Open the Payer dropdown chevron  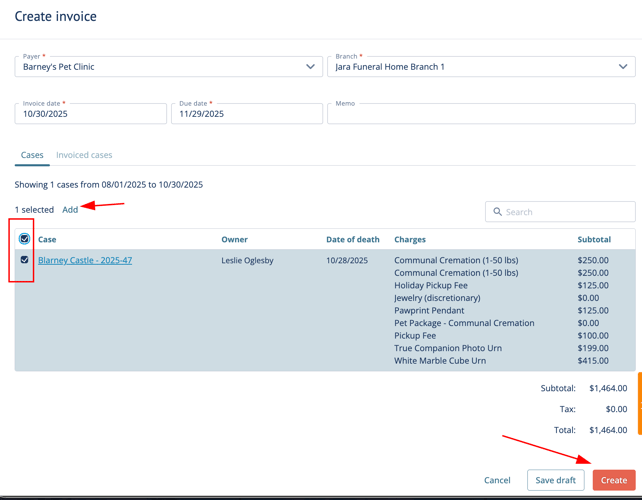point(310,67)
